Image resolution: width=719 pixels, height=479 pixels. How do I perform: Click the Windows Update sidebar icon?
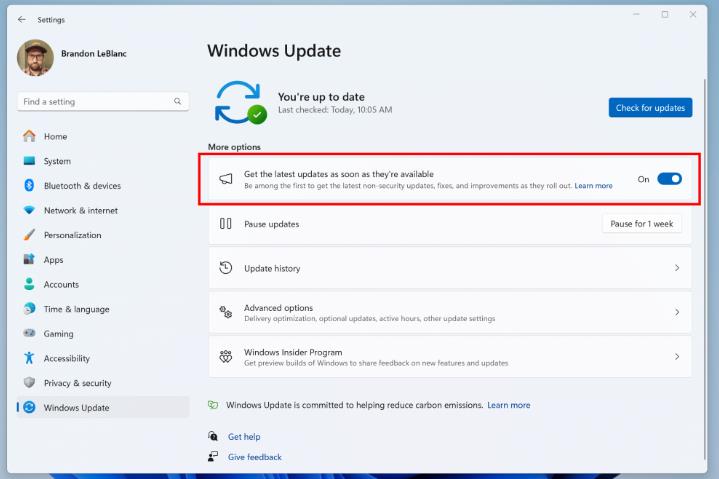coord(29,407)
